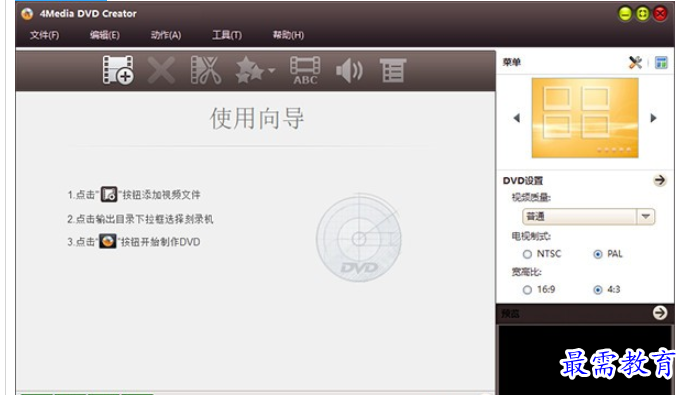Open menu edit tools icon in 菜单 panel
This screenshot has height=395, width=684.
635,62
